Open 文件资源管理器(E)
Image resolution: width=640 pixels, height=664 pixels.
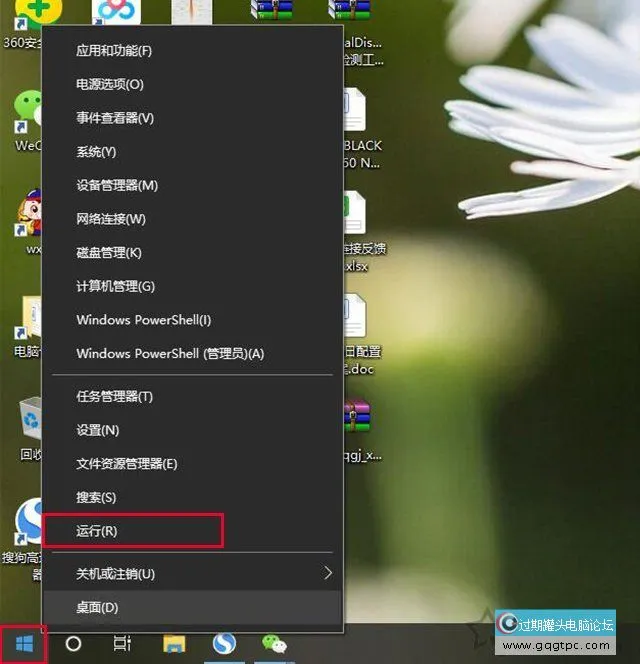click(192, 464)
